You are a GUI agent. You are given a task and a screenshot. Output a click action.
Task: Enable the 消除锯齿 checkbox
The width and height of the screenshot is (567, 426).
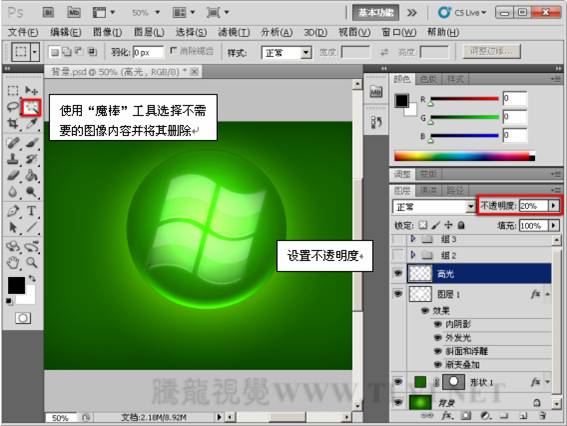pyautogui.click(x=174, y=51)
